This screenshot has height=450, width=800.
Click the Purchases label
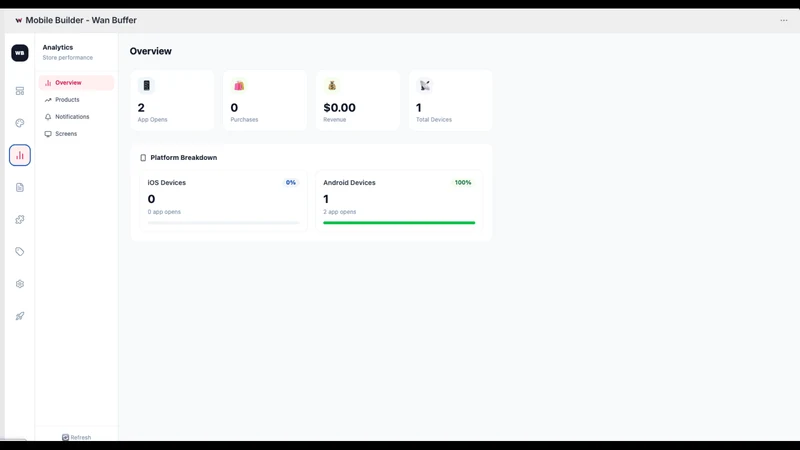click(244, 119)
